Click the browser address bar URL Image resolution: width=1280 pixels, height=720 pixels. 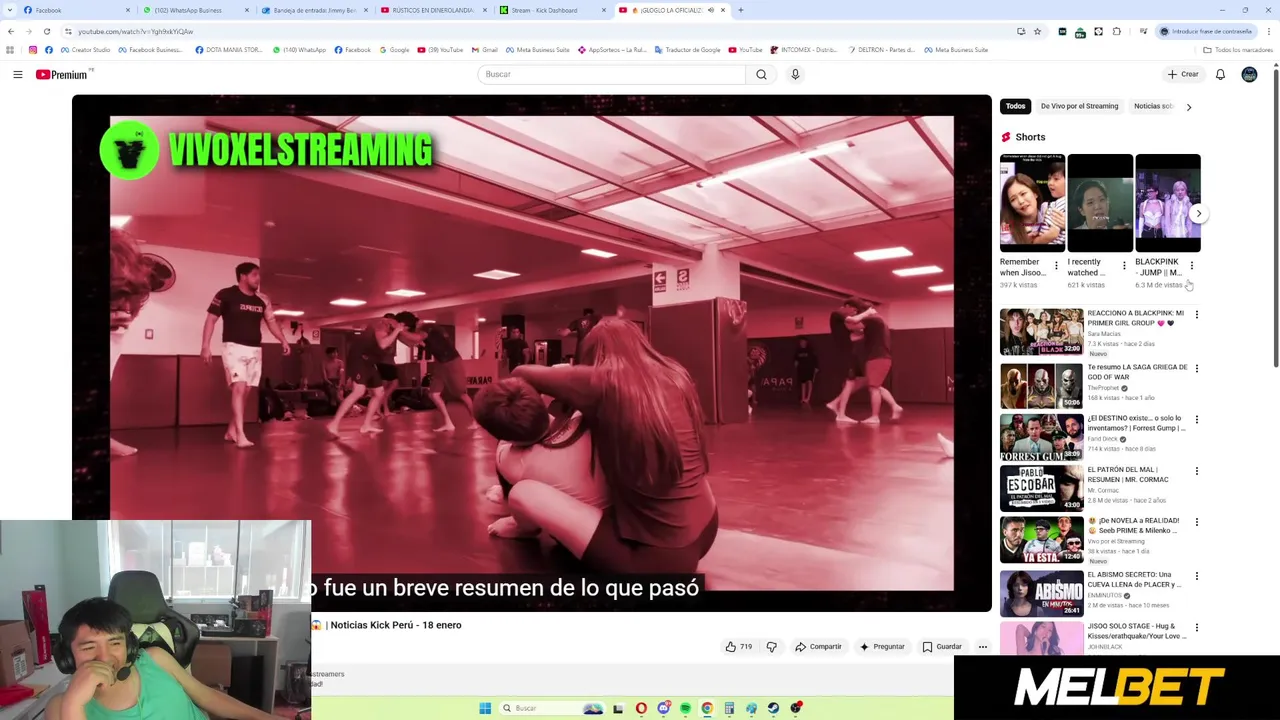pyautogui.click(x=135, y=31)
